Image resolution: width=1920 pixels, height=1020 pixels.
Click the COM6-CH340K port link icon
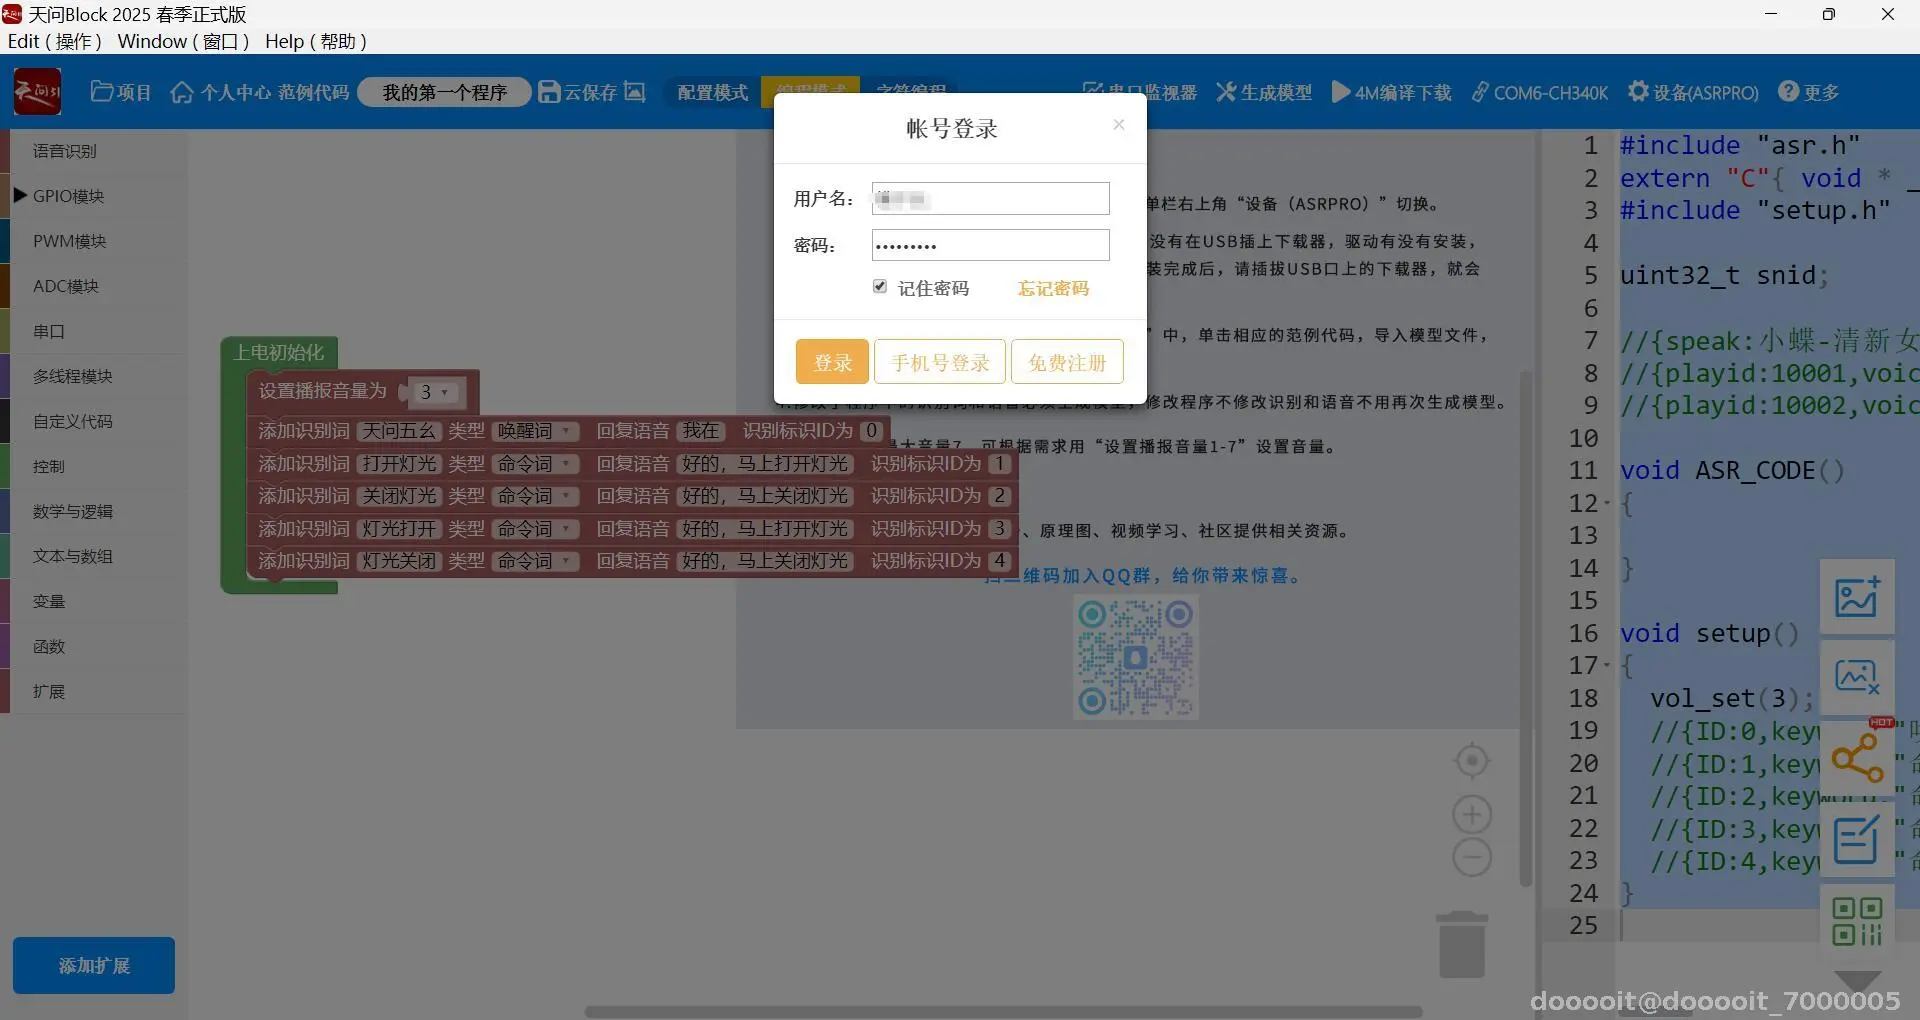[x=1481, y=91]
